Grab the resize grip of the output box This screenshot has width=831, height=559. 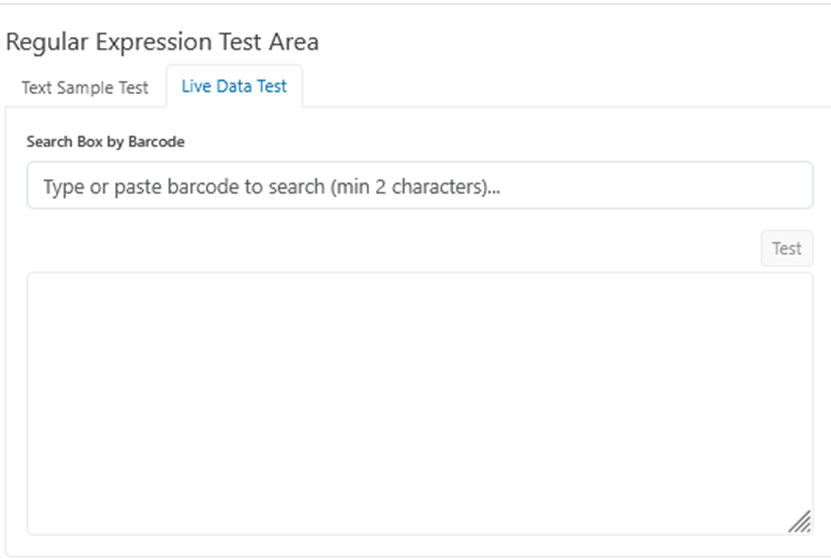click(x=799, y=521)
